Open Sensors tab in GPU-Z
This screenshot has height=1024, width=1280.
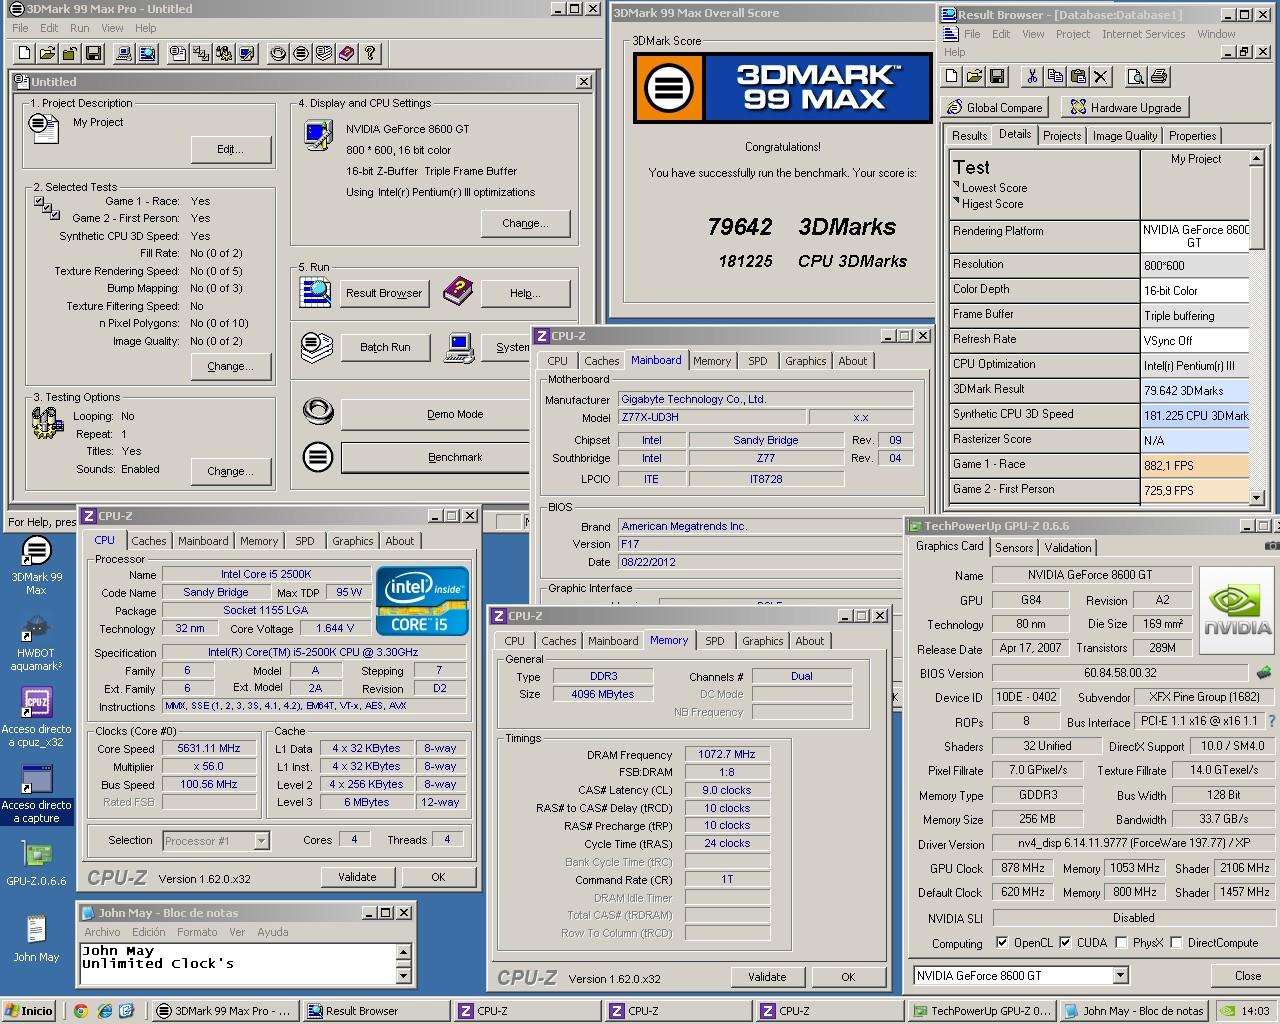point(1014,548)
